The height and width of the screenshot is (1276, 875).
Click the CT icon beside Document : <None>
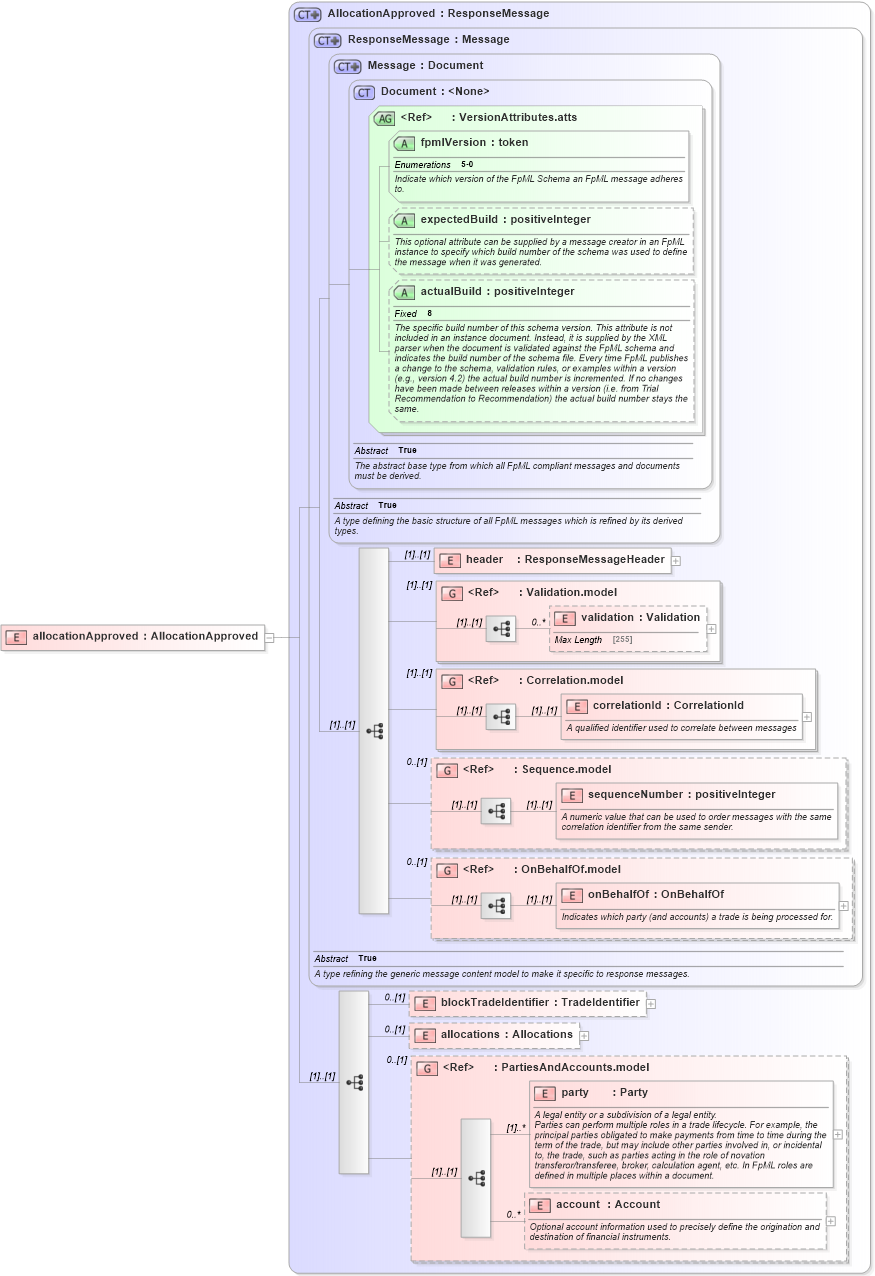coord(364,92)
